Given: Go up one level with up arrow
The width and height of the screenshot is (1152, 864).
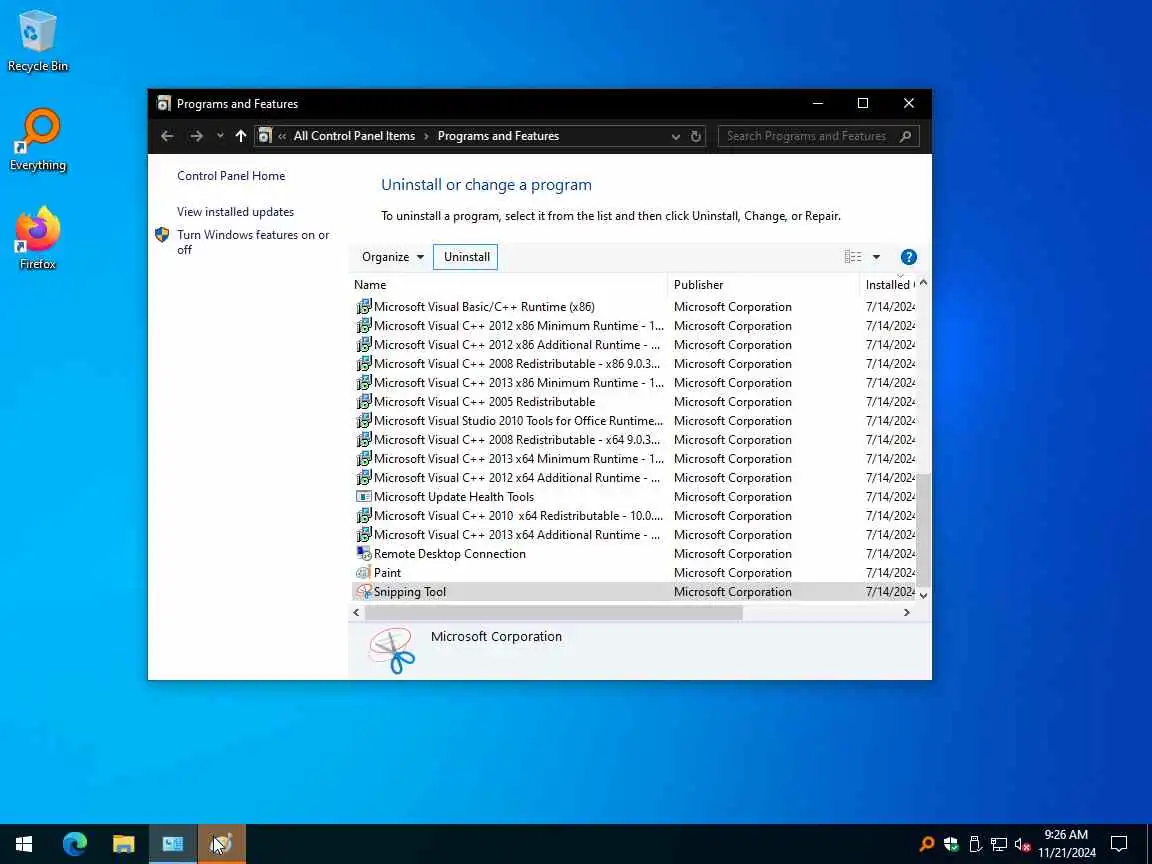Looking at the screenshot, I should [240, 136].
